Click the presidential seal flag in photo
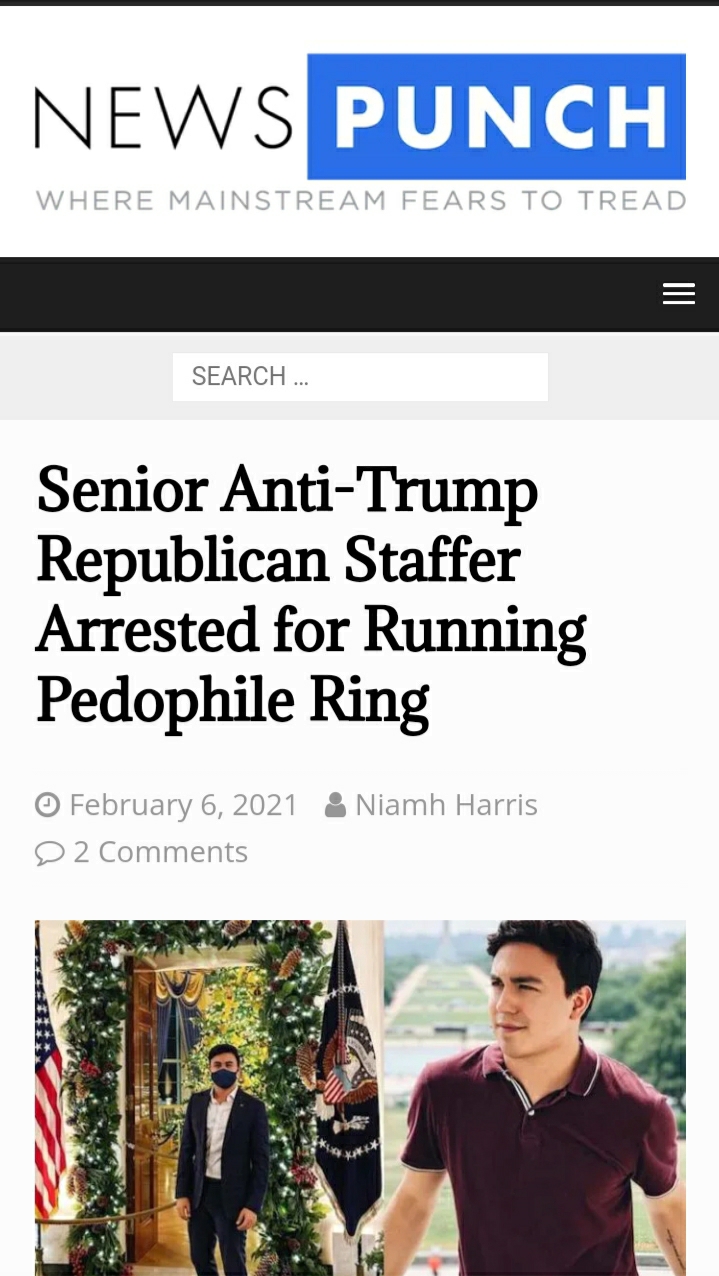This screenshot has height=1276, width=719. [347, 1080]
